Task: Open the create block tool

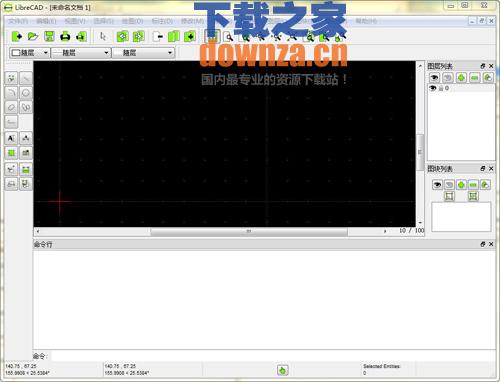Action: (11, 184)
